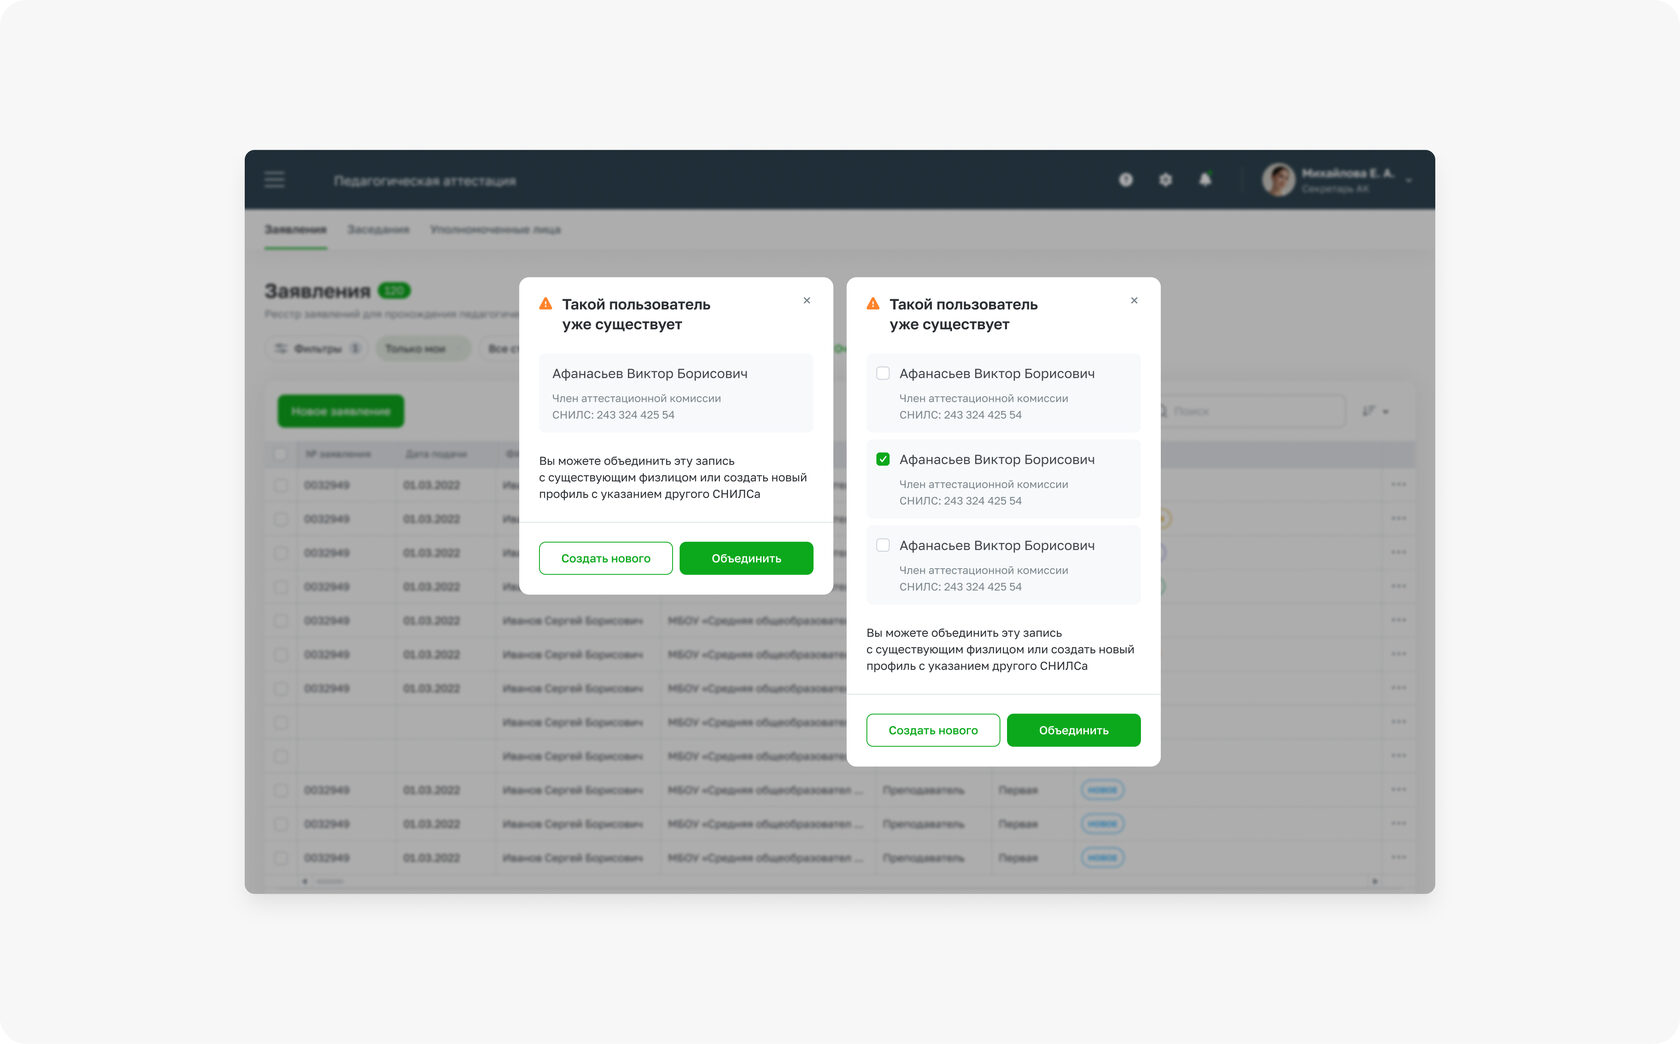1680x1044 pixels.
Task: Click the warning triangle icon in left dialog
Action: point(546,304)
